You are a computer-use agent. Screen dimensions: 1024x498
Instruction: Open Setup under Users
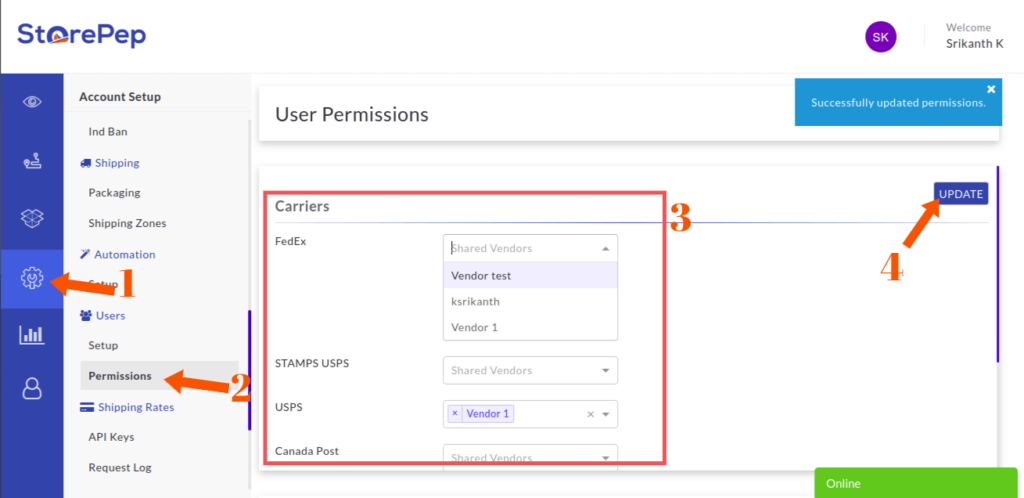[x=103, y=345]
